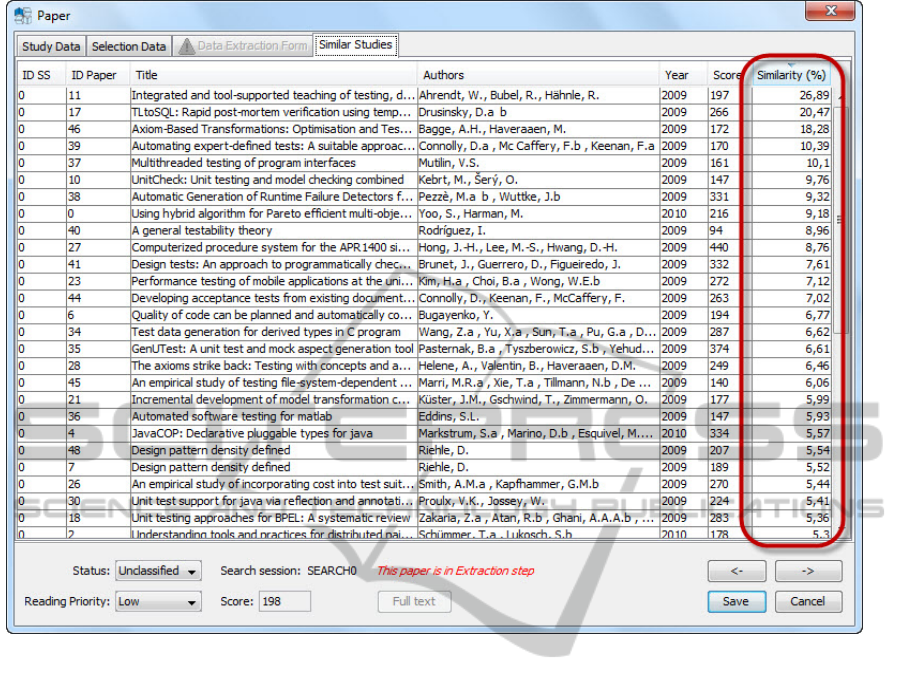Click the Title column header

tap(147, 75)
